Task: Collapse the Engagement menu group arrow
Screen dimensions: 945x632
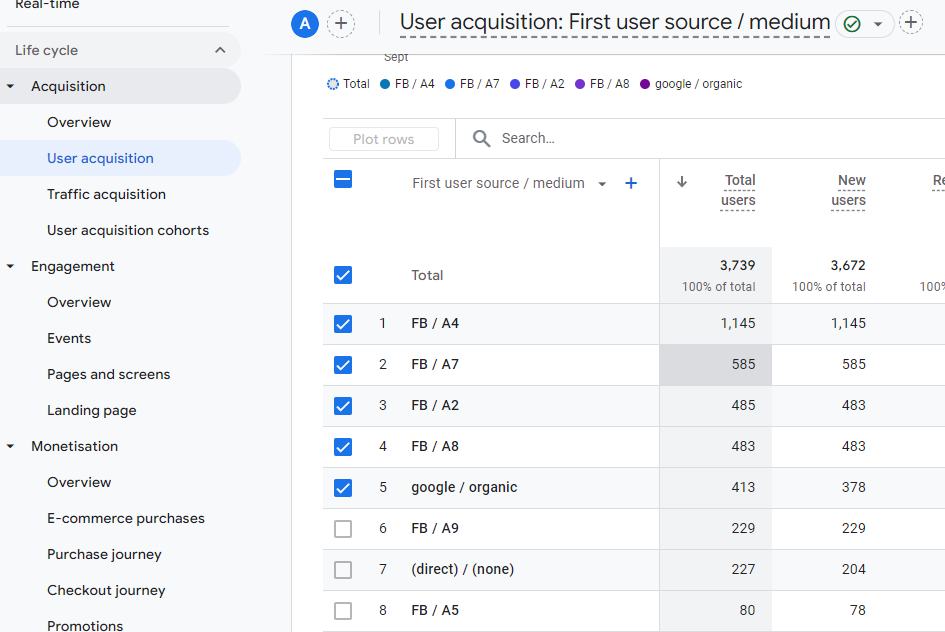Action: click(11, 266)
